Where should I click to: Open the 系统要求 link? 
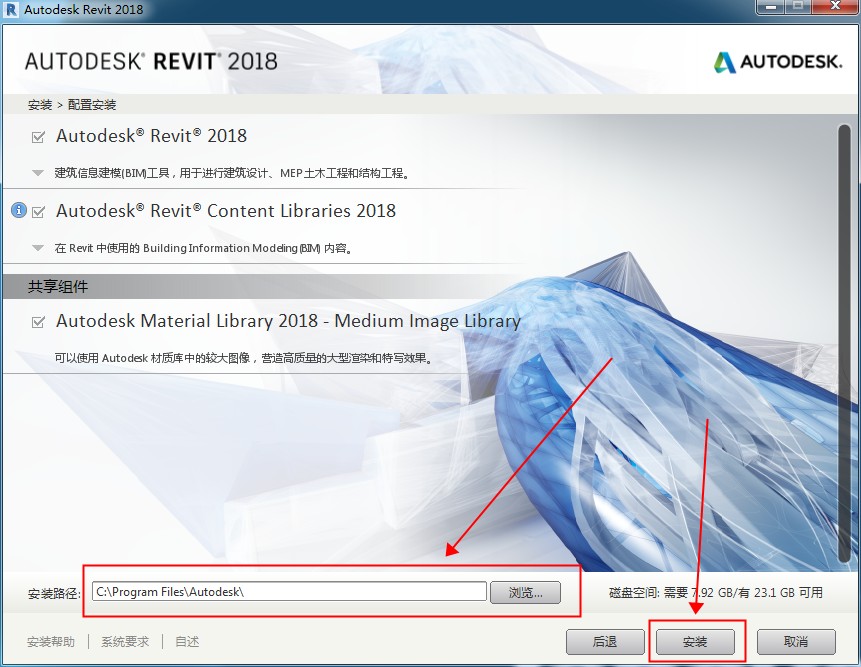125,642
